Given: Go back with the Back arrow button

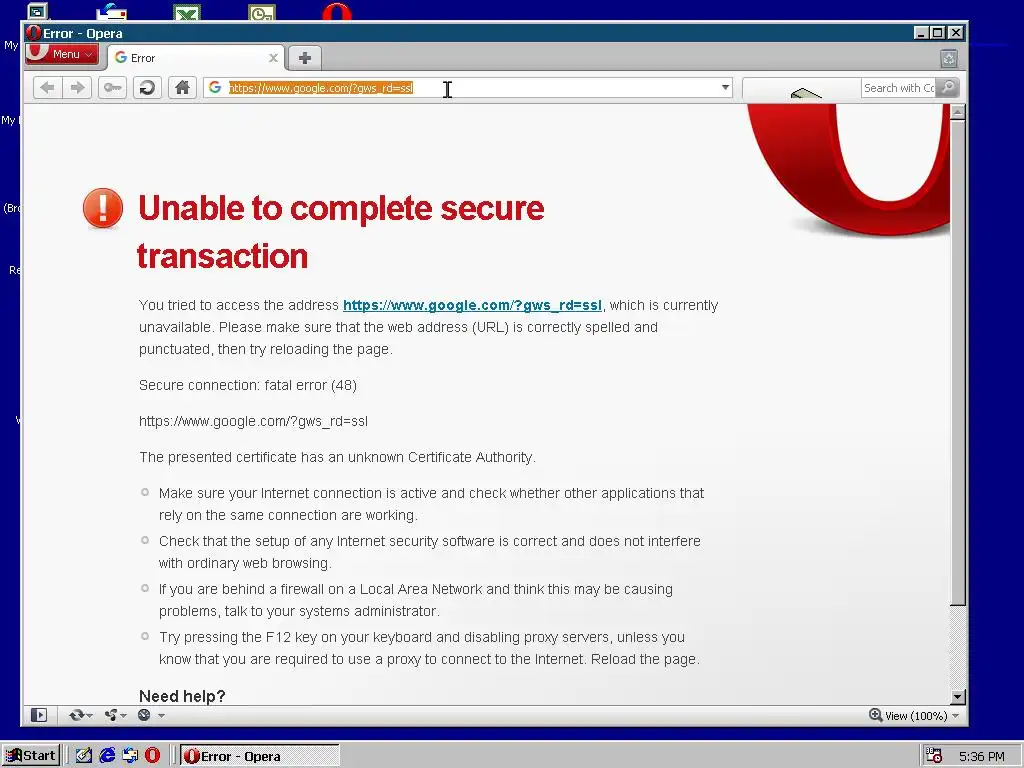Looking at the screenshot, I should tap(47, 88).
